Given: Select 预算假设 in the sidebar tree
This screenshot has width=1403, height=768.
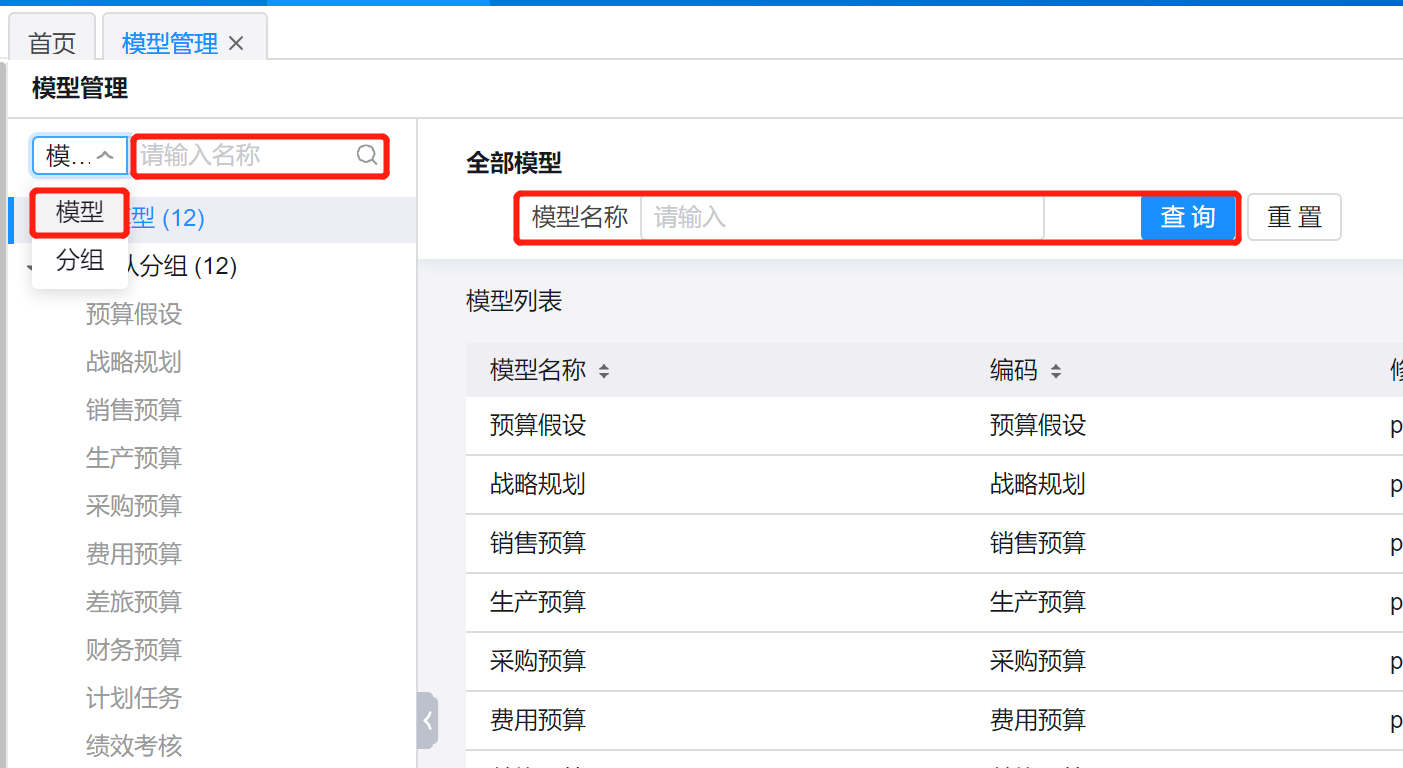Looking at the screenshot, I should pos(134,314).
